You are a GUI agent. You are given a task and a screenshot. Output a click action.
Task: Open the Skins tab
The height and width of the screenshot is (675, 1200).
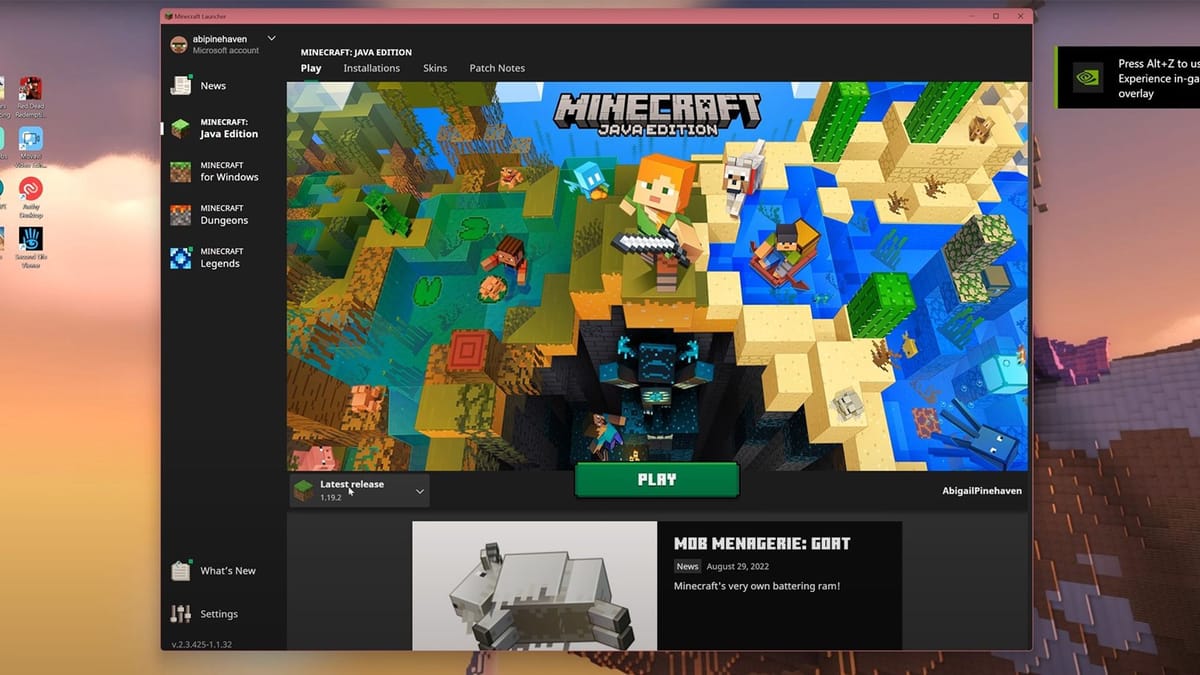pyautogui.click(x=434, y=68)
